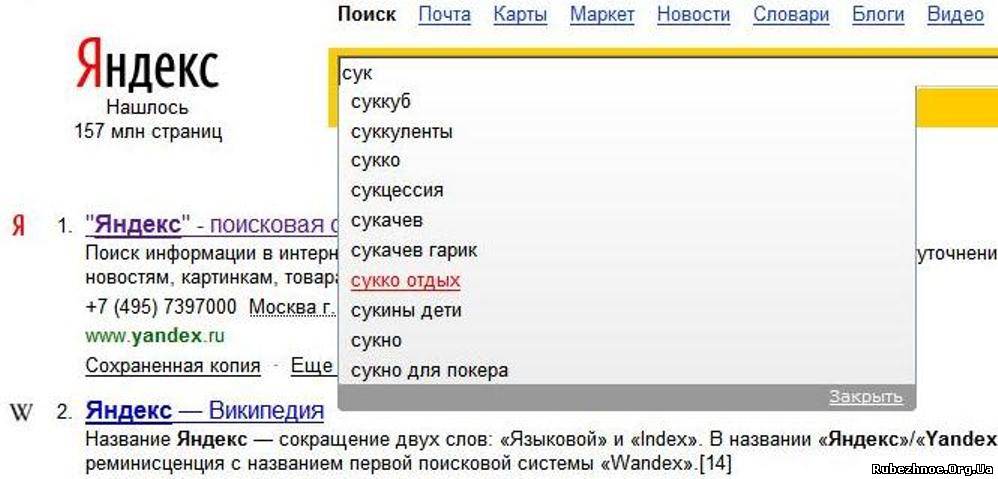Click the 'Нашлось' label under the logo
Screen dimensions: 998x479
(x=148, y=107)
